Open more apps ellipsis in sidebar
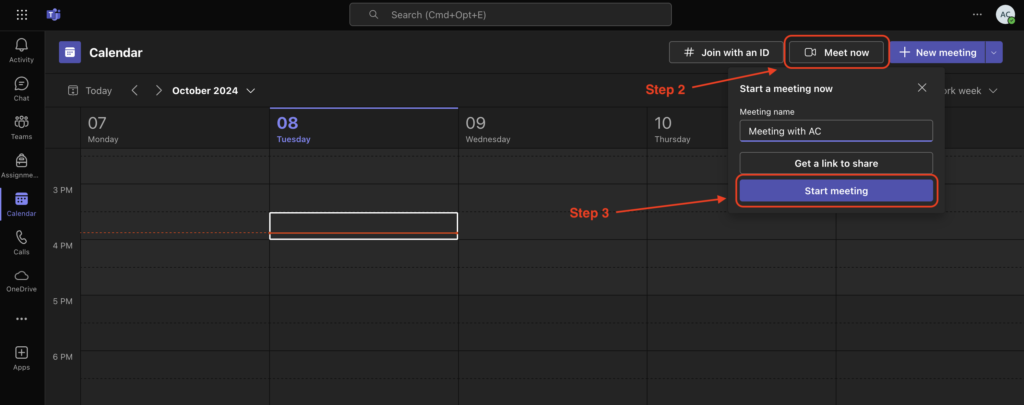 [x=21, y=318]
